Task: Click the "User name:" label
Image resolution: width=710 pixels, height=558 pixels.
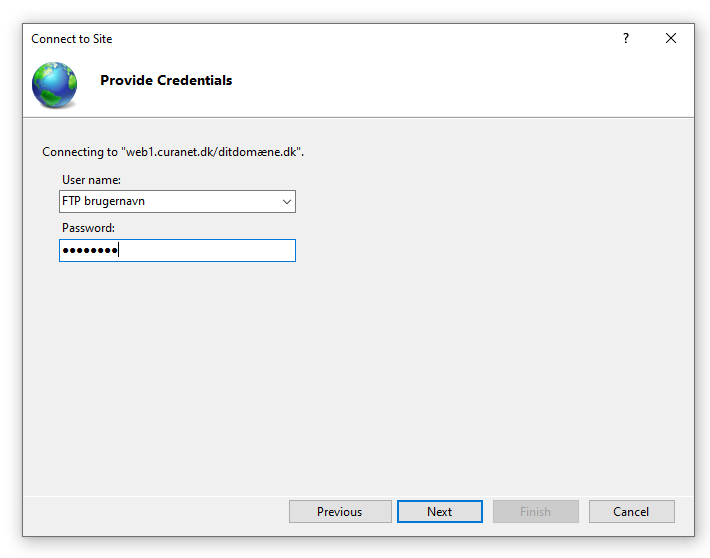Action: 91,180
